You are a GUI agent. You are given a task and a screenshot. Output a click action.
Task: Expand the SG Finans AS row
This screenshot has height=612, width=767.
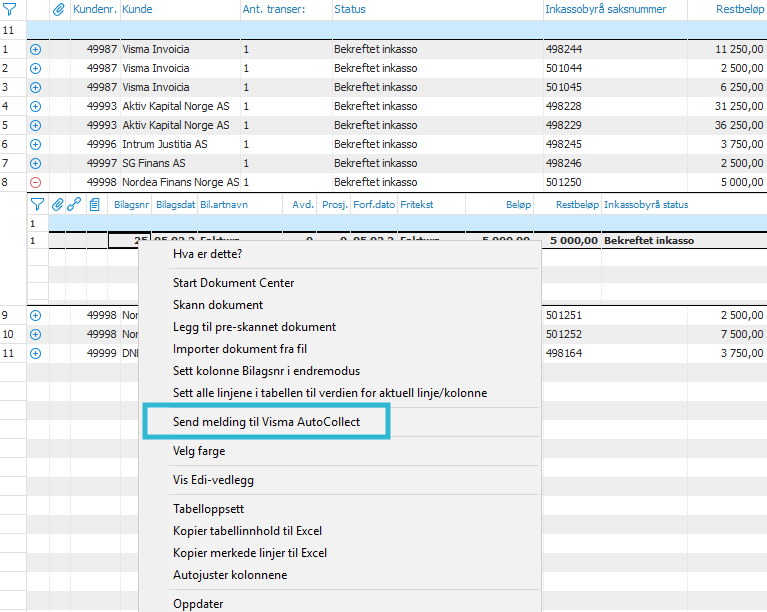[35, 163]
